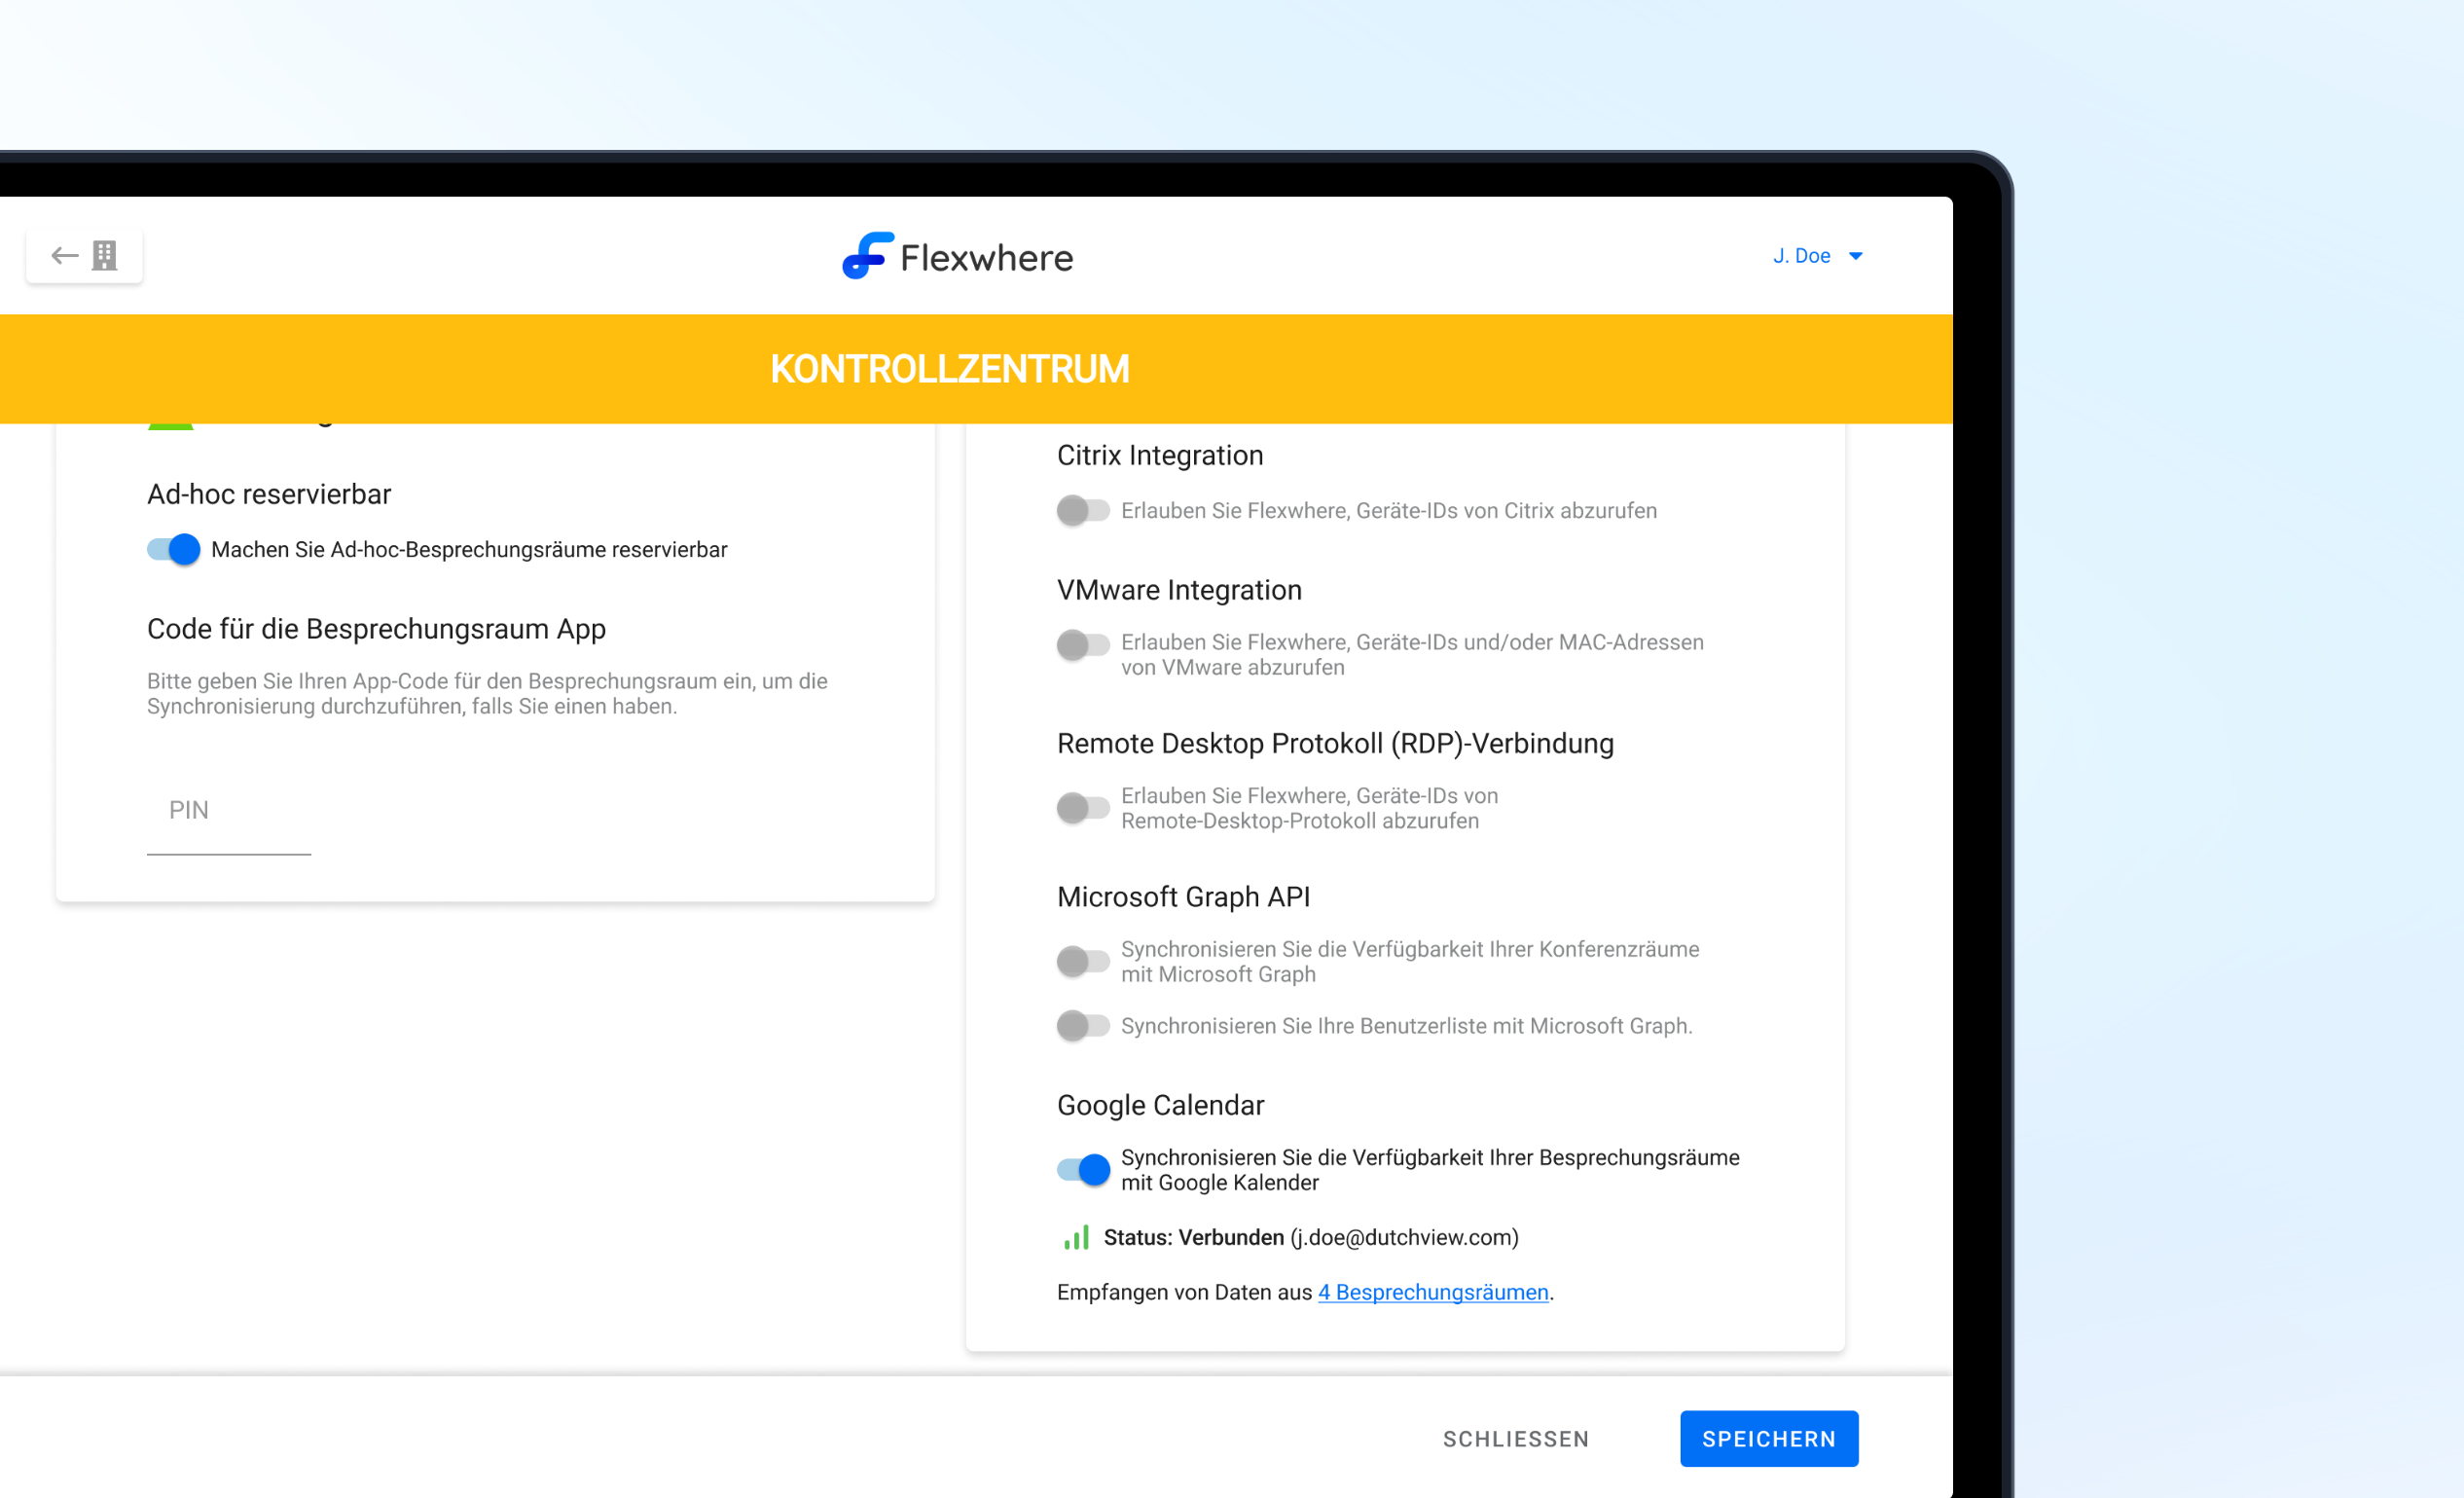Click the back arrow icon
This screenshot has width=2464, height=1498.
(x=64, y=256)
